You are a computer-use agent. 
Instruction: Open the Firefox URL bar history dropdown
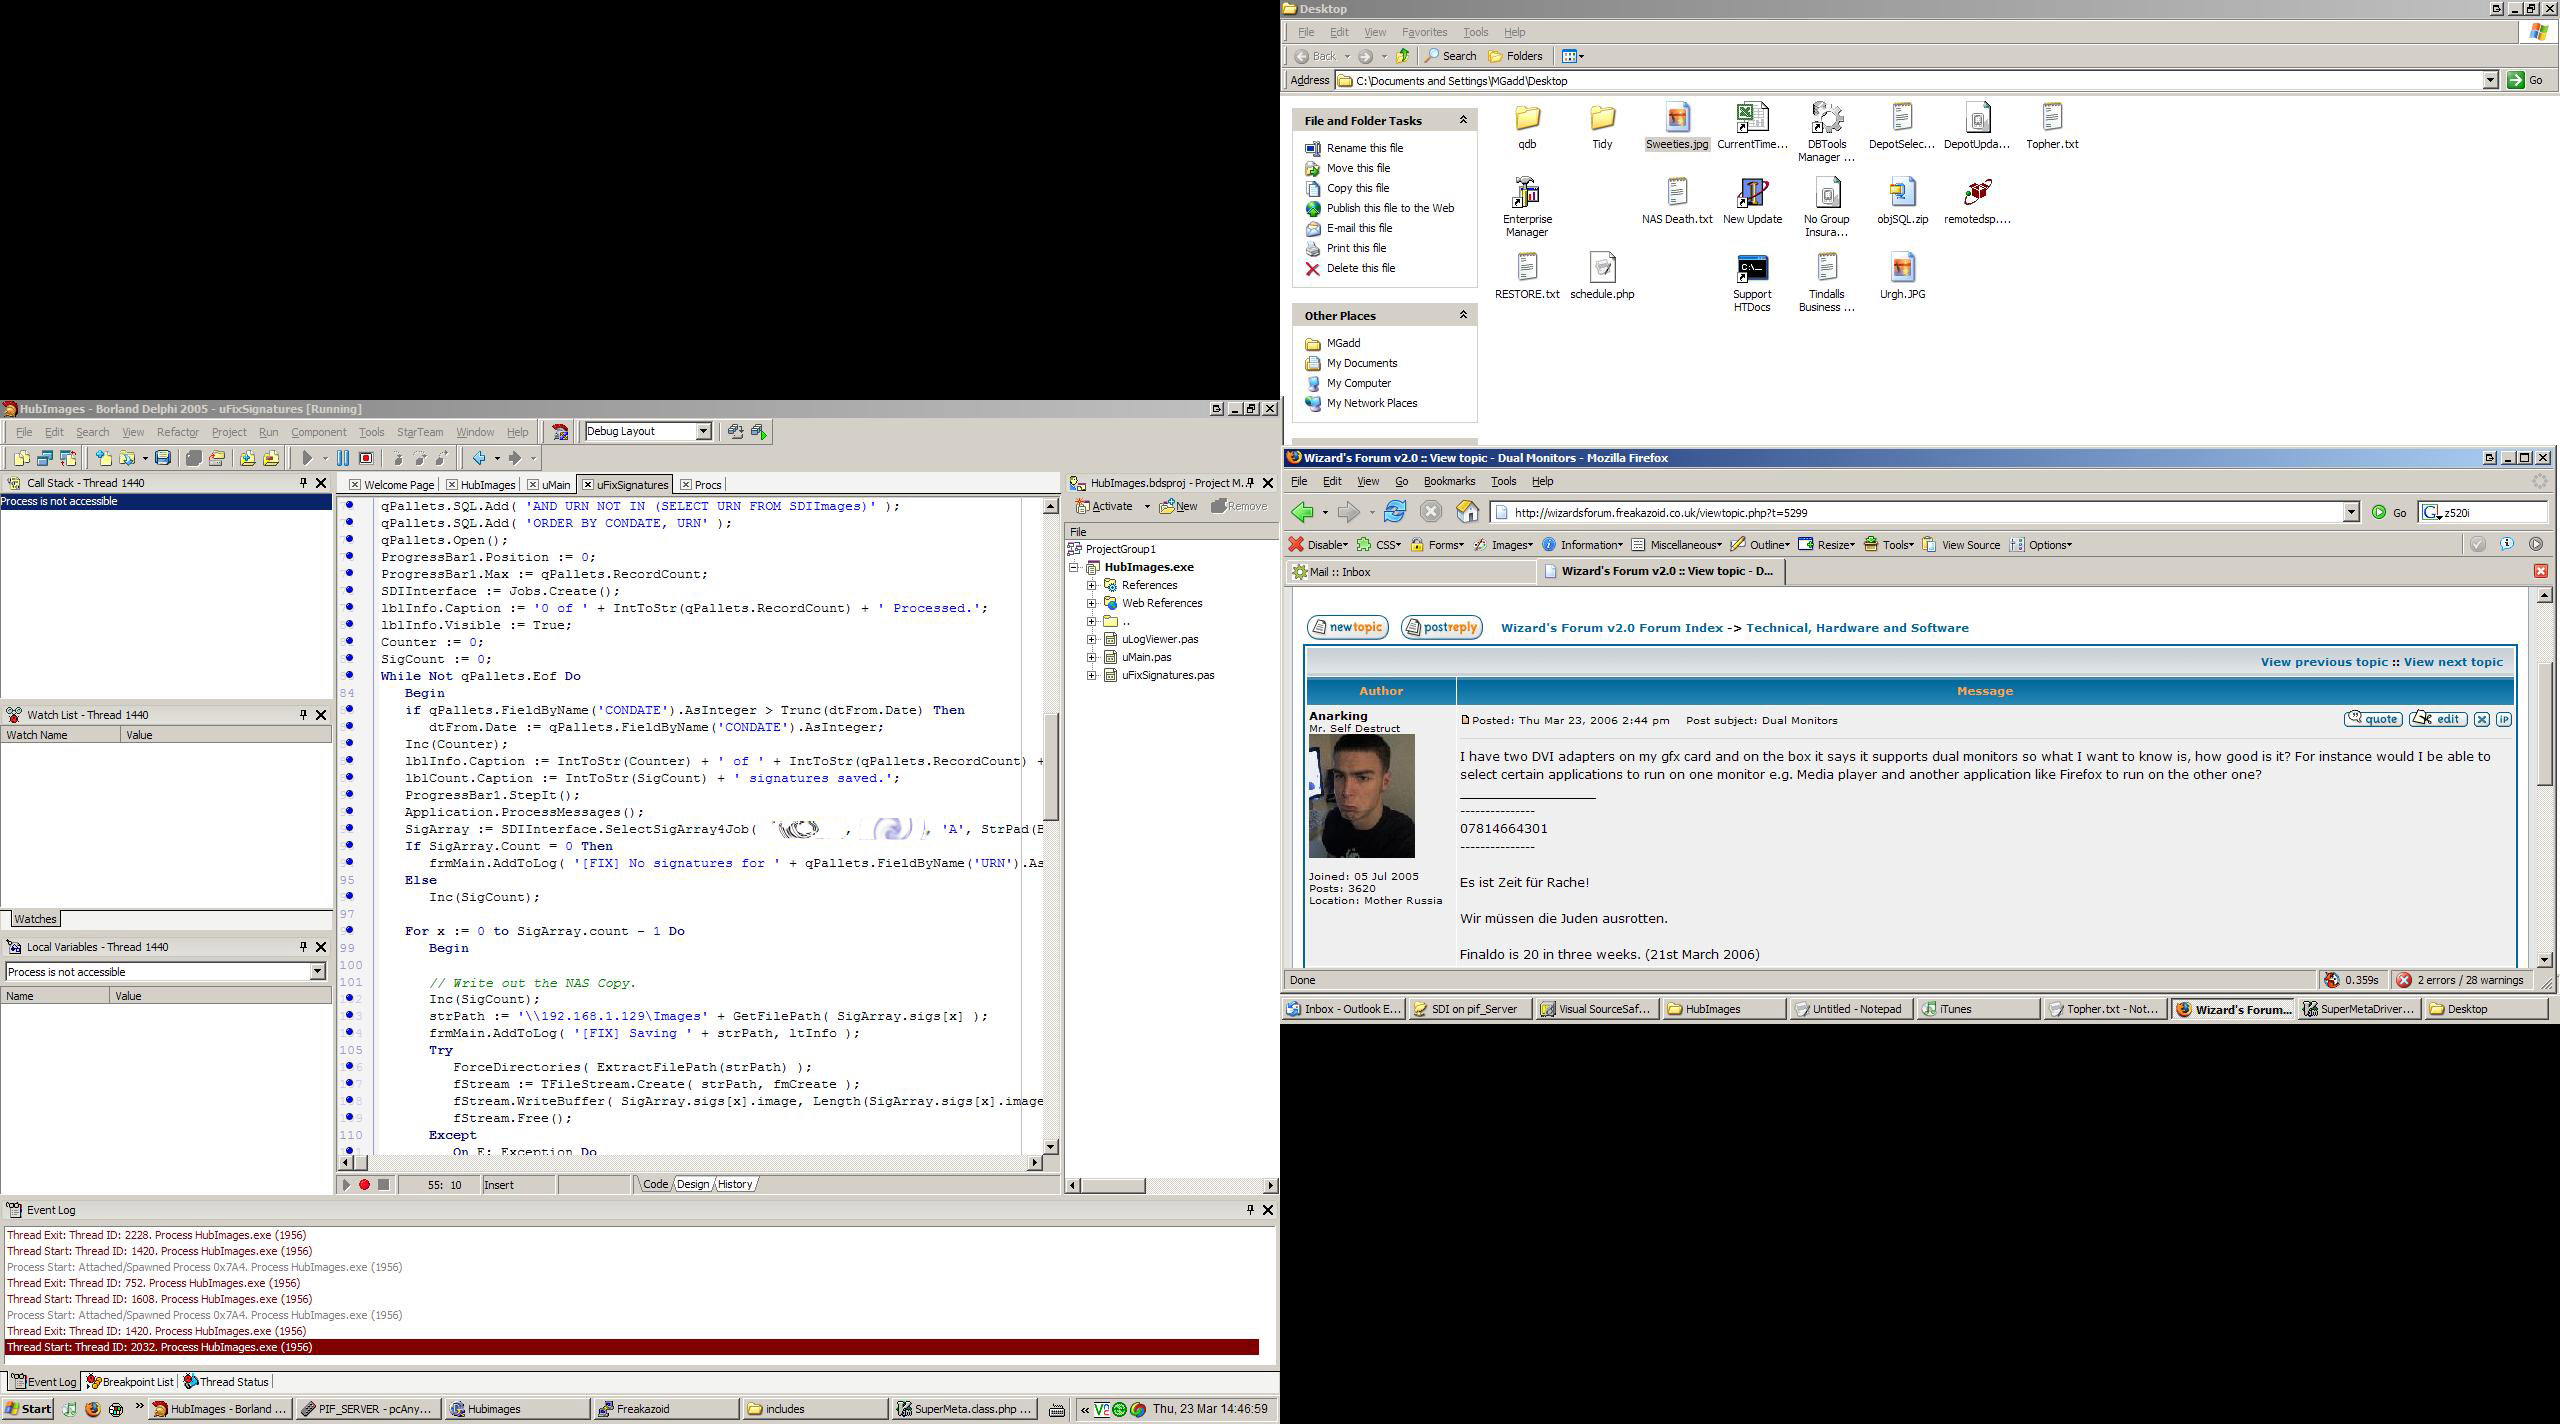[2351, 512]
